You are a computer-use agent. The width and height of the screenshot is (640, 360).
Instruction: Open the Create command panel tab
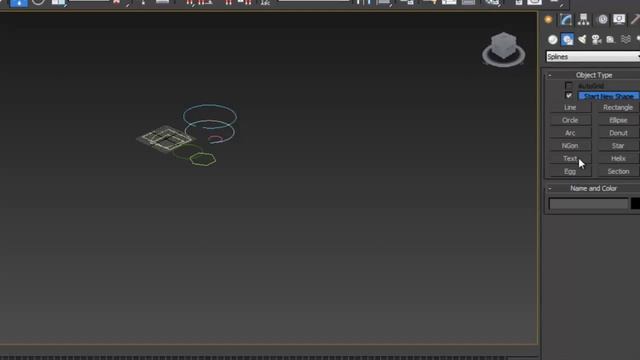pos(549,19)
